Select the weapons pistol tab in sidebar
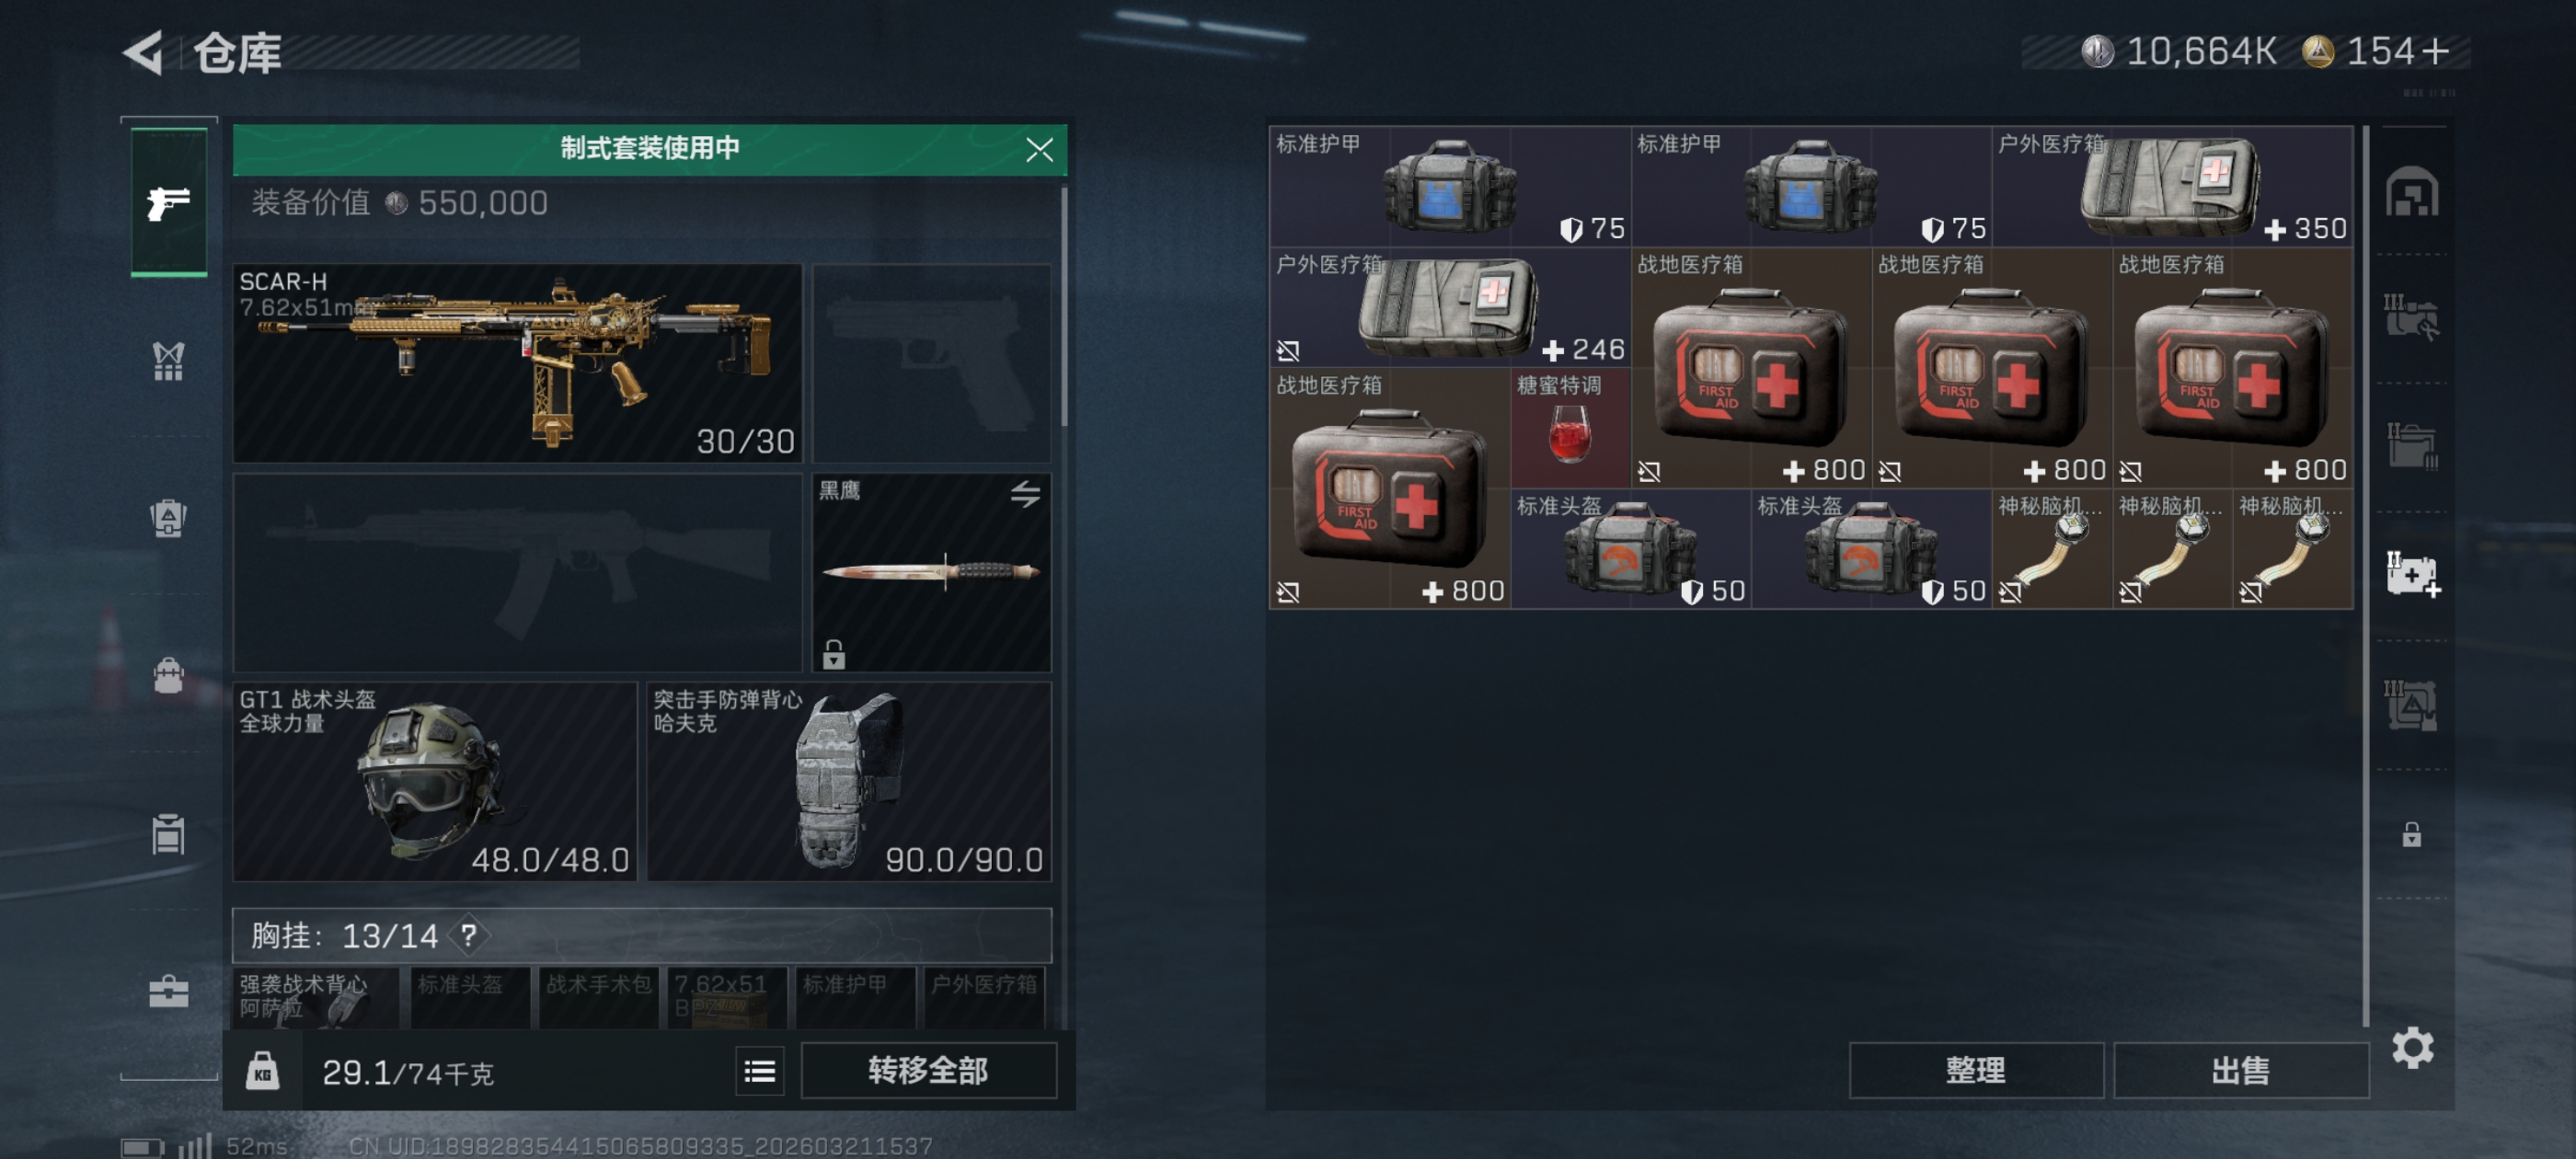 168,201
